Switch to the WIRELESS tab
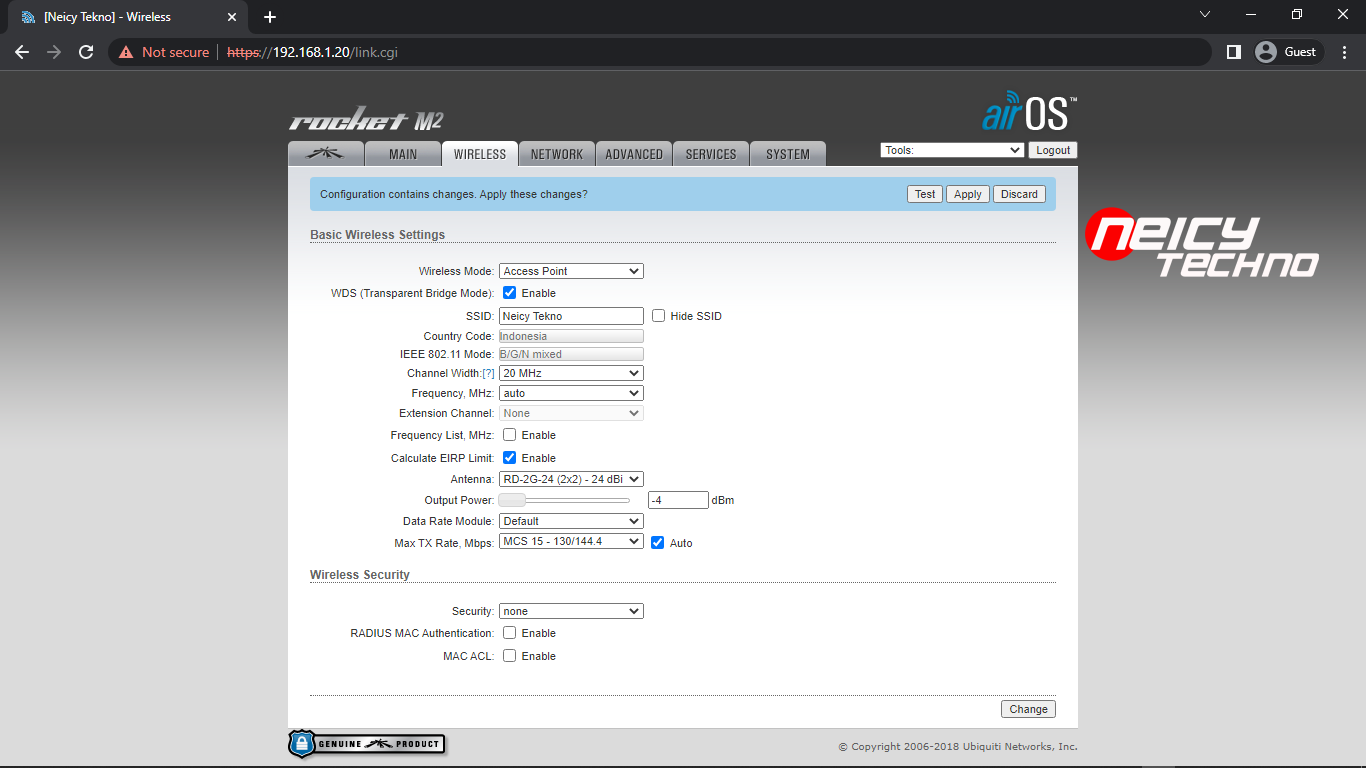The image size is (1366, 768). tap(480, 154)
